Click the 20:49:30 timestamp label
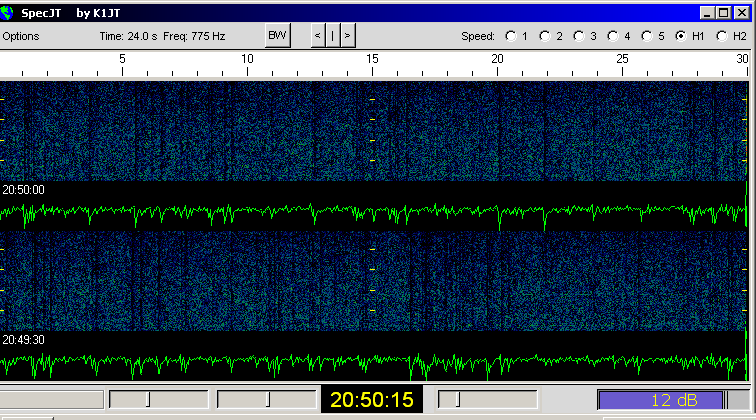 [x=23, y=340]
